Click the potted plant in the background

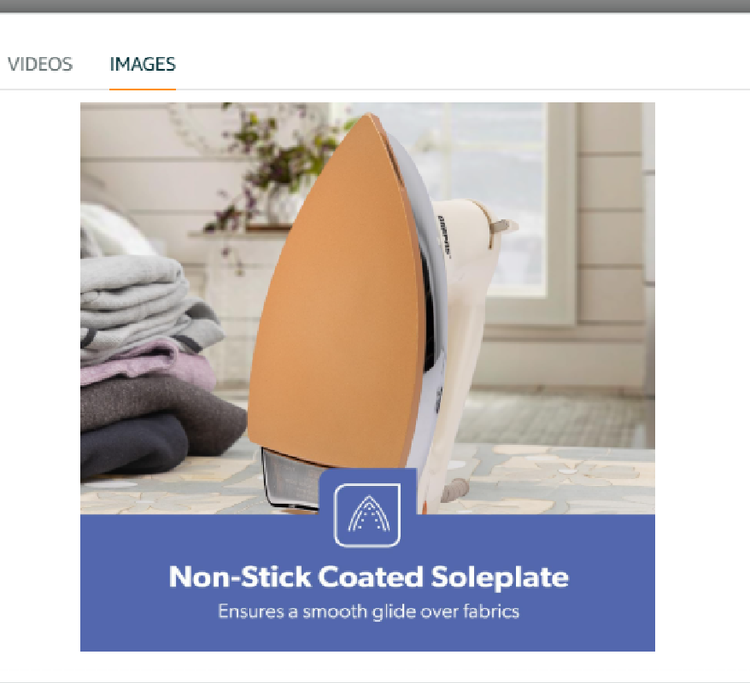pyautogui.click(x=277, y=167)
